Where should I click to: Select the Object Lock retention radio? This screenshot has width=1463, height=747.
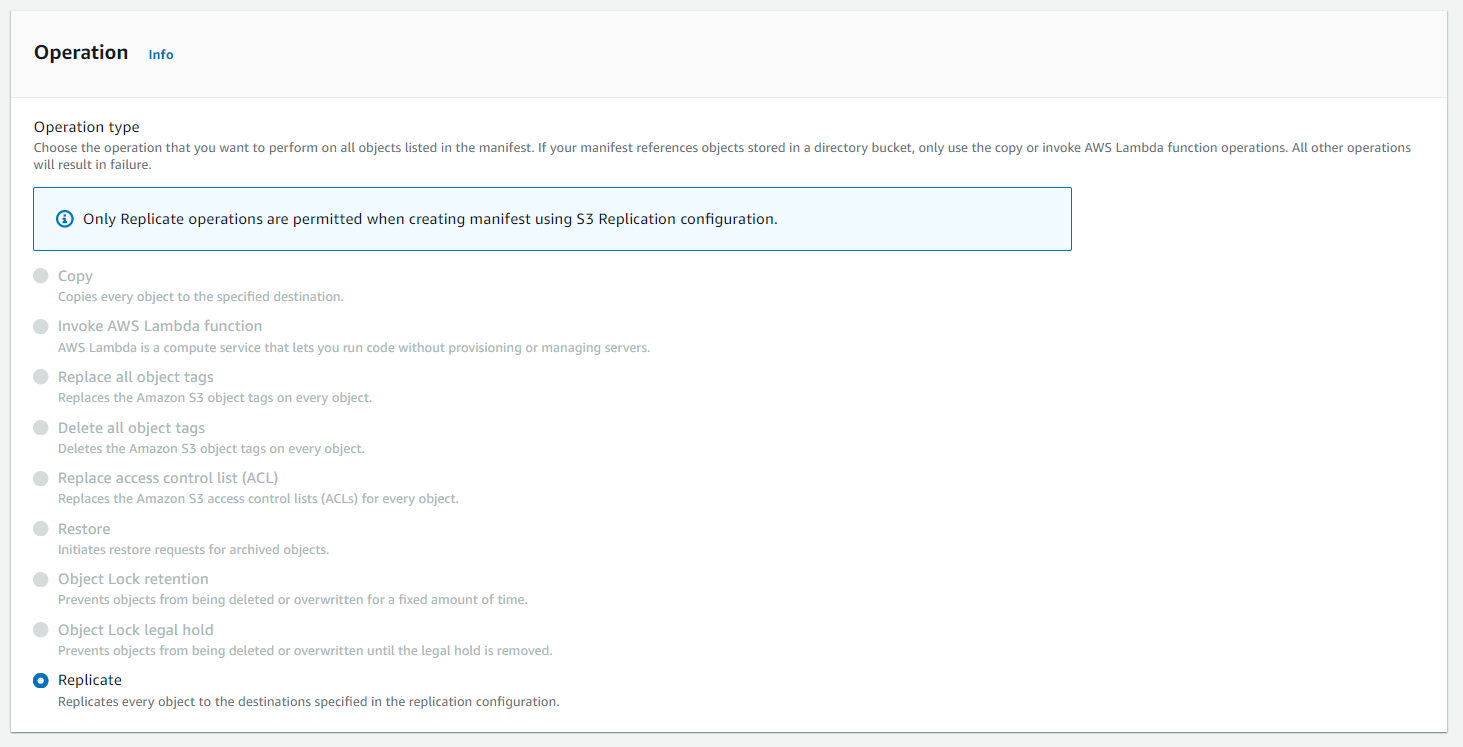pos(41,579)
